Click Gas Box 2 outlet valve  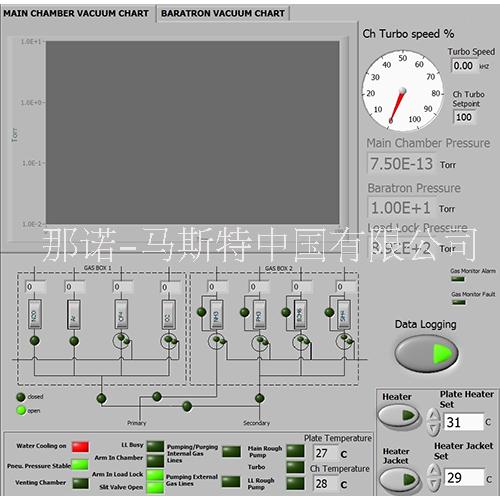point(260,398)
